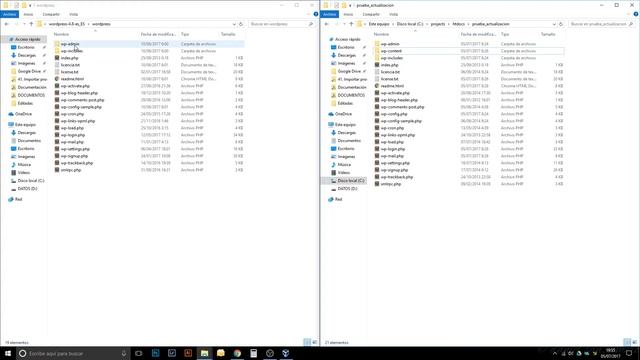
Task: Open recent locations dropdown in wordpress window
Action: click(24, 24)
